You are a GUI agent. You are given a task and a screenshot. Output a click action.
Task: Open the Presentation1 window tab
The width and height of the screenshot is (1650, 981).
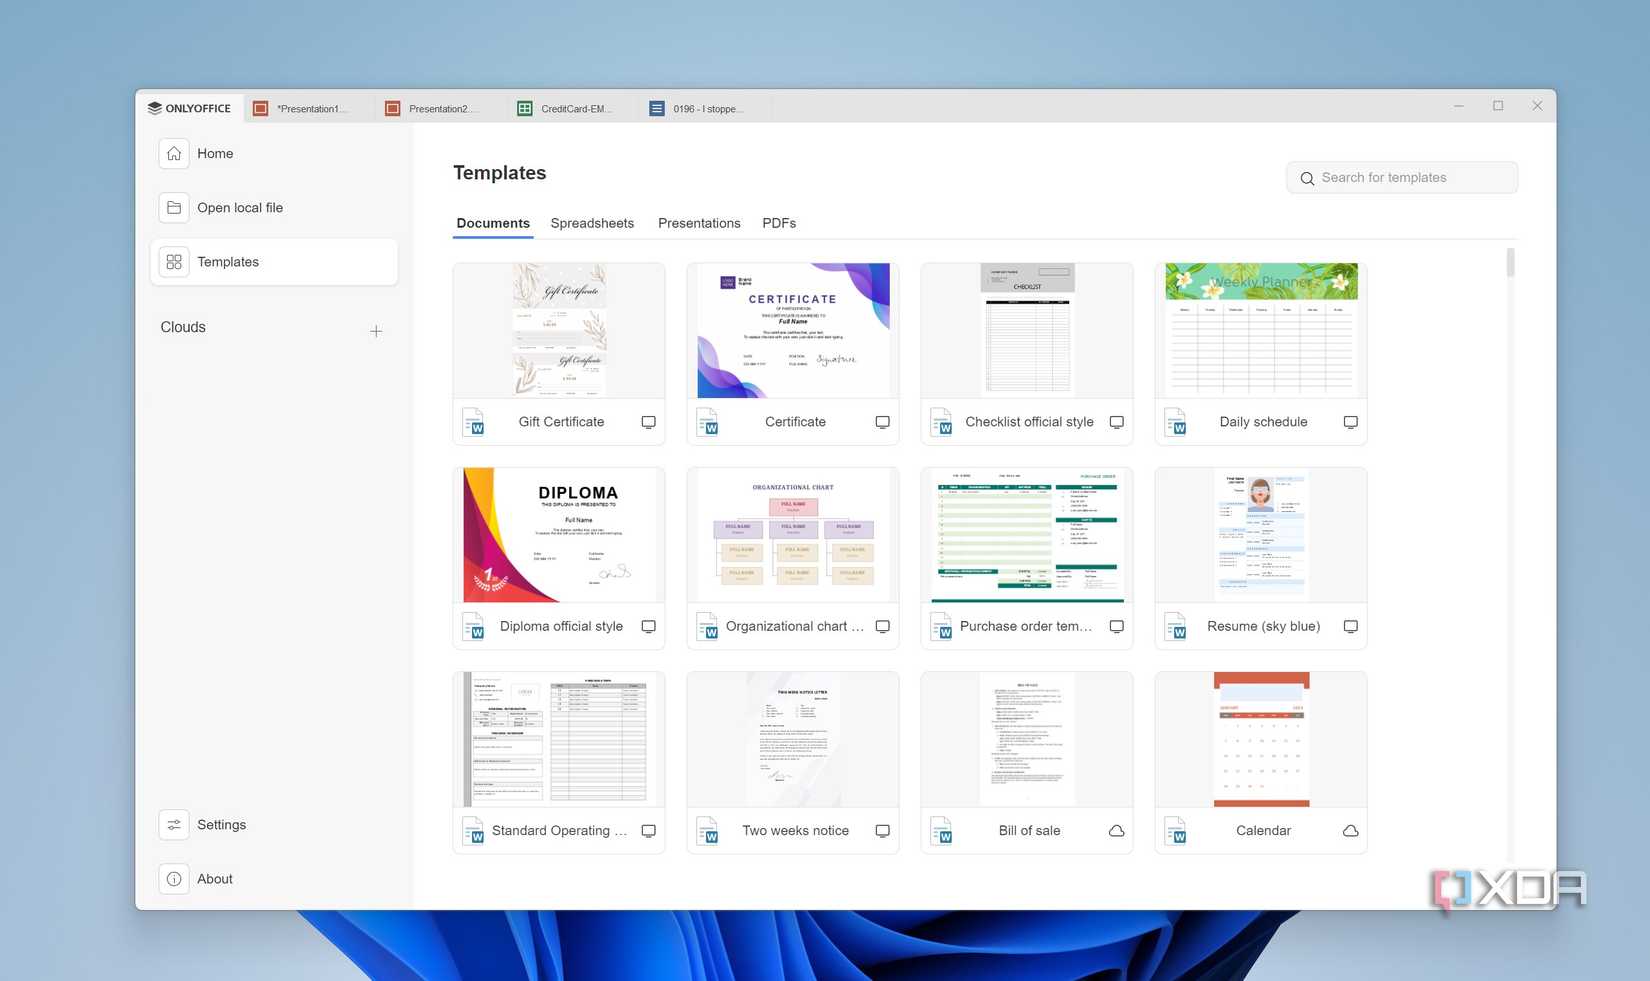click(308, 108)
